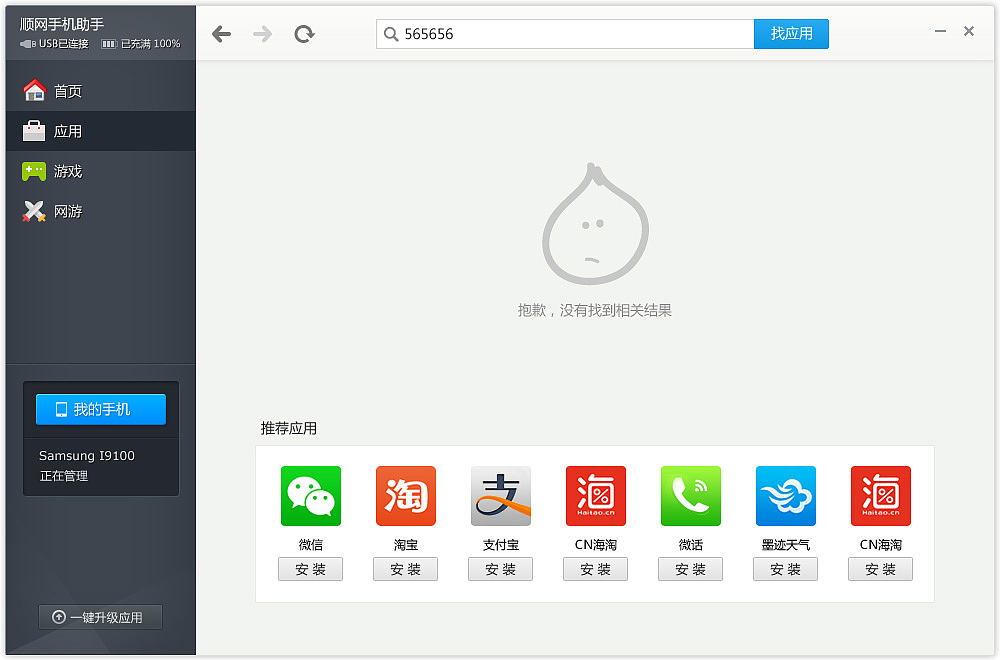Click the 找应用 search button
Viewport: 1000px width, 660px height.
click(791, 33)
